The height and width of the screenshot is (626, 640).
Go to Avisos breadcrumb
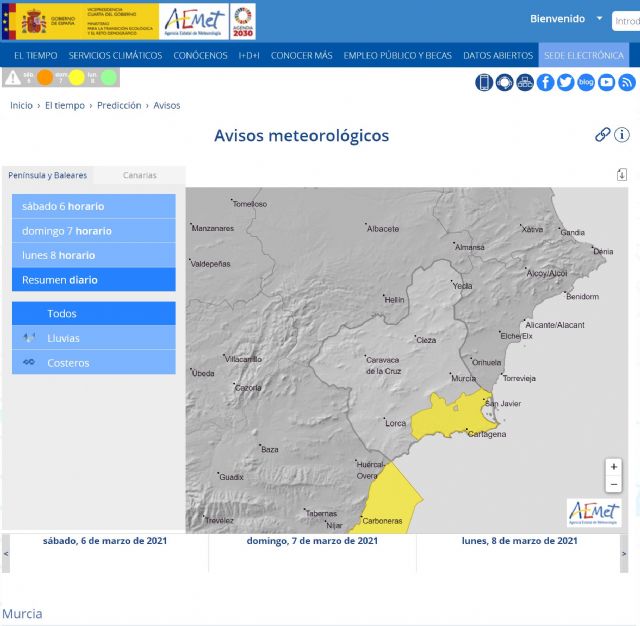pyautogui.click(x=167, y=105)
